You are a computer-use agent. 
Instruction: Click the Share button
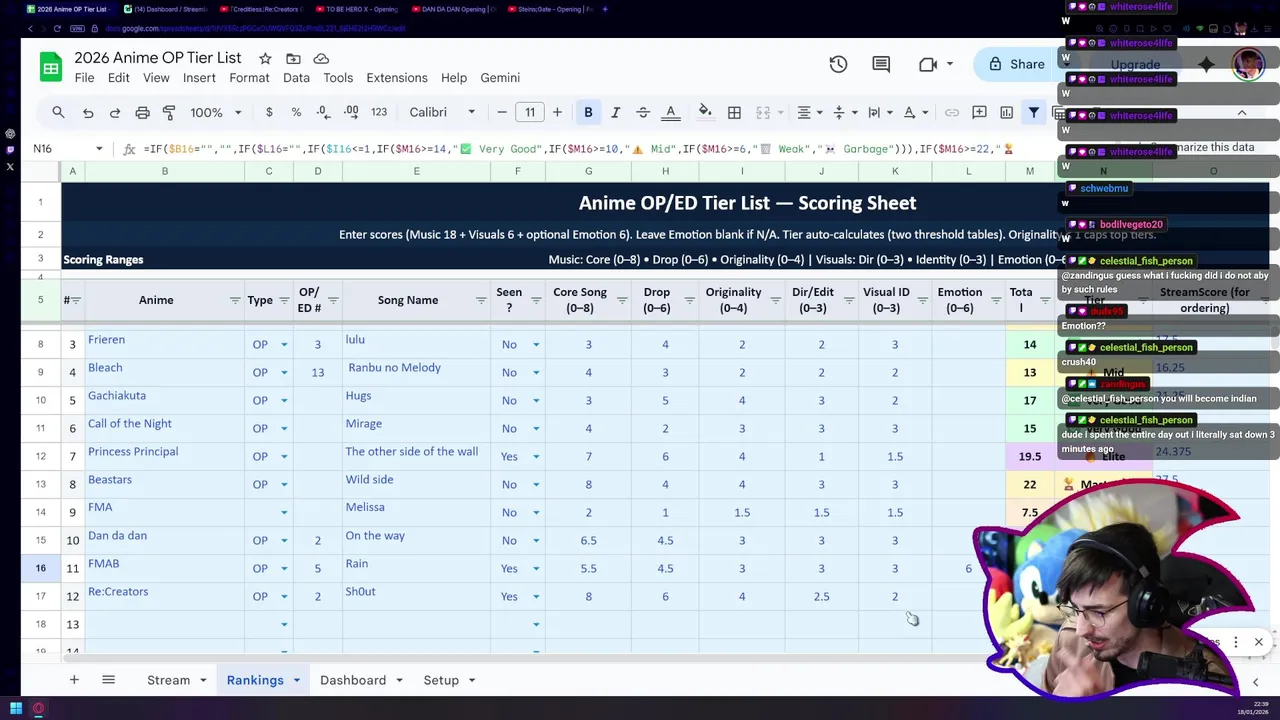(1016, 64)
